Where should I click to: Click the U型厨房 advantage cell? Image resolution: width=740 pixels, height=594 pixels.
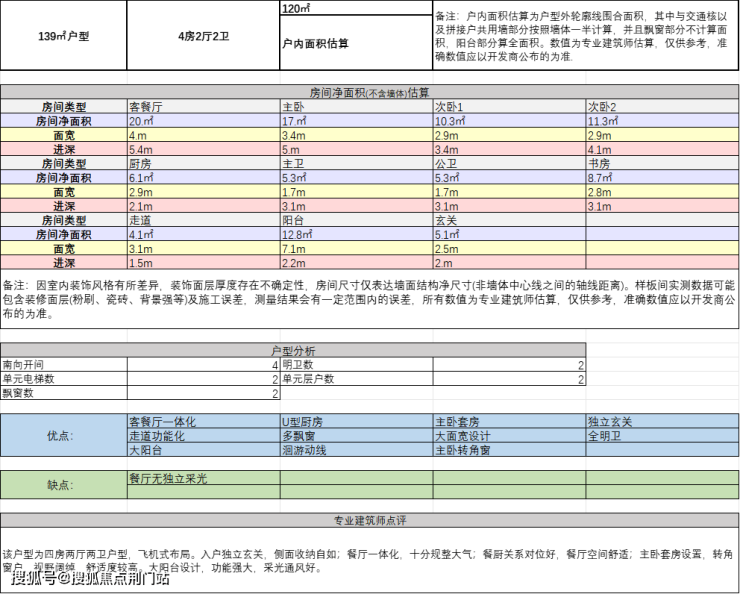click(355, 421)
